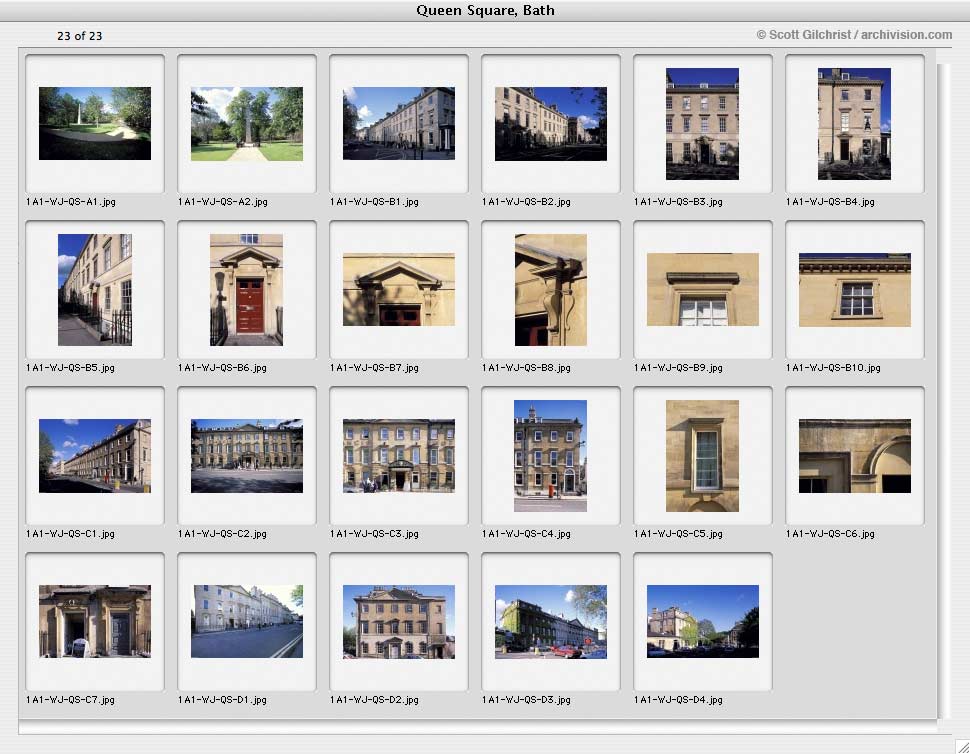Click the vertical scrollbar track
Image resolution: width=970 pixels, height=754 pixels.
pyautogui.click(x=943, y=390)
